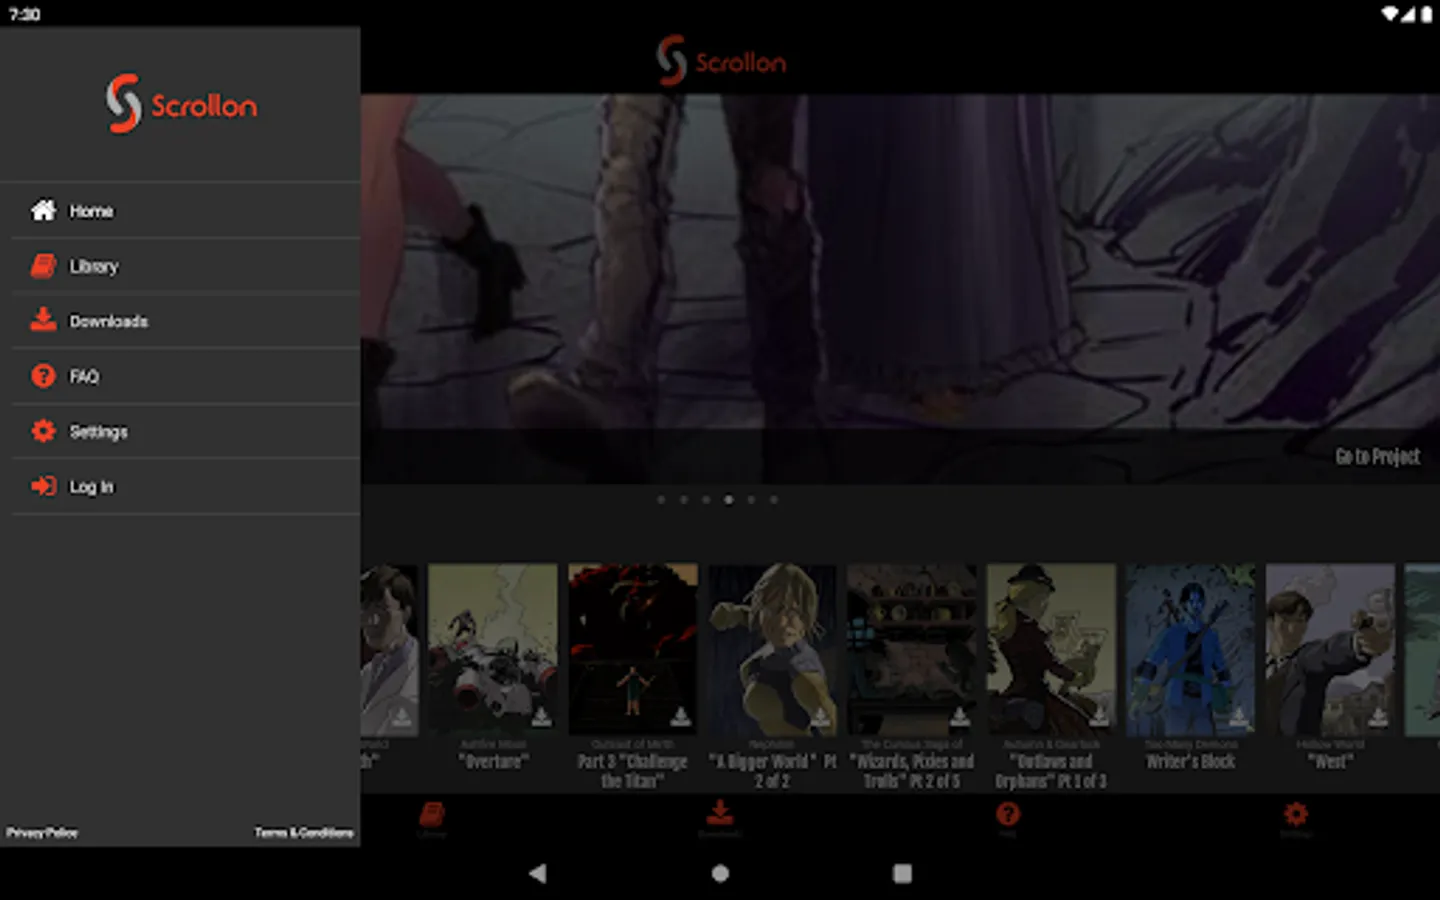
Task: Tap the Go to Project button
Action: (x=1377, y=457)
